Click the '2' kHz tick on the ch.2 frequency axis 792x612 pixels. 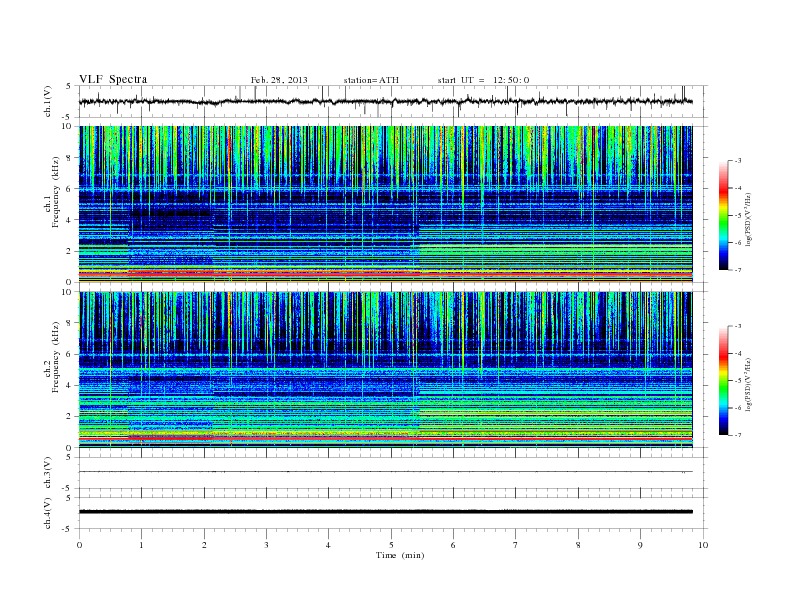pyautogui.click(x=69, y=417)
